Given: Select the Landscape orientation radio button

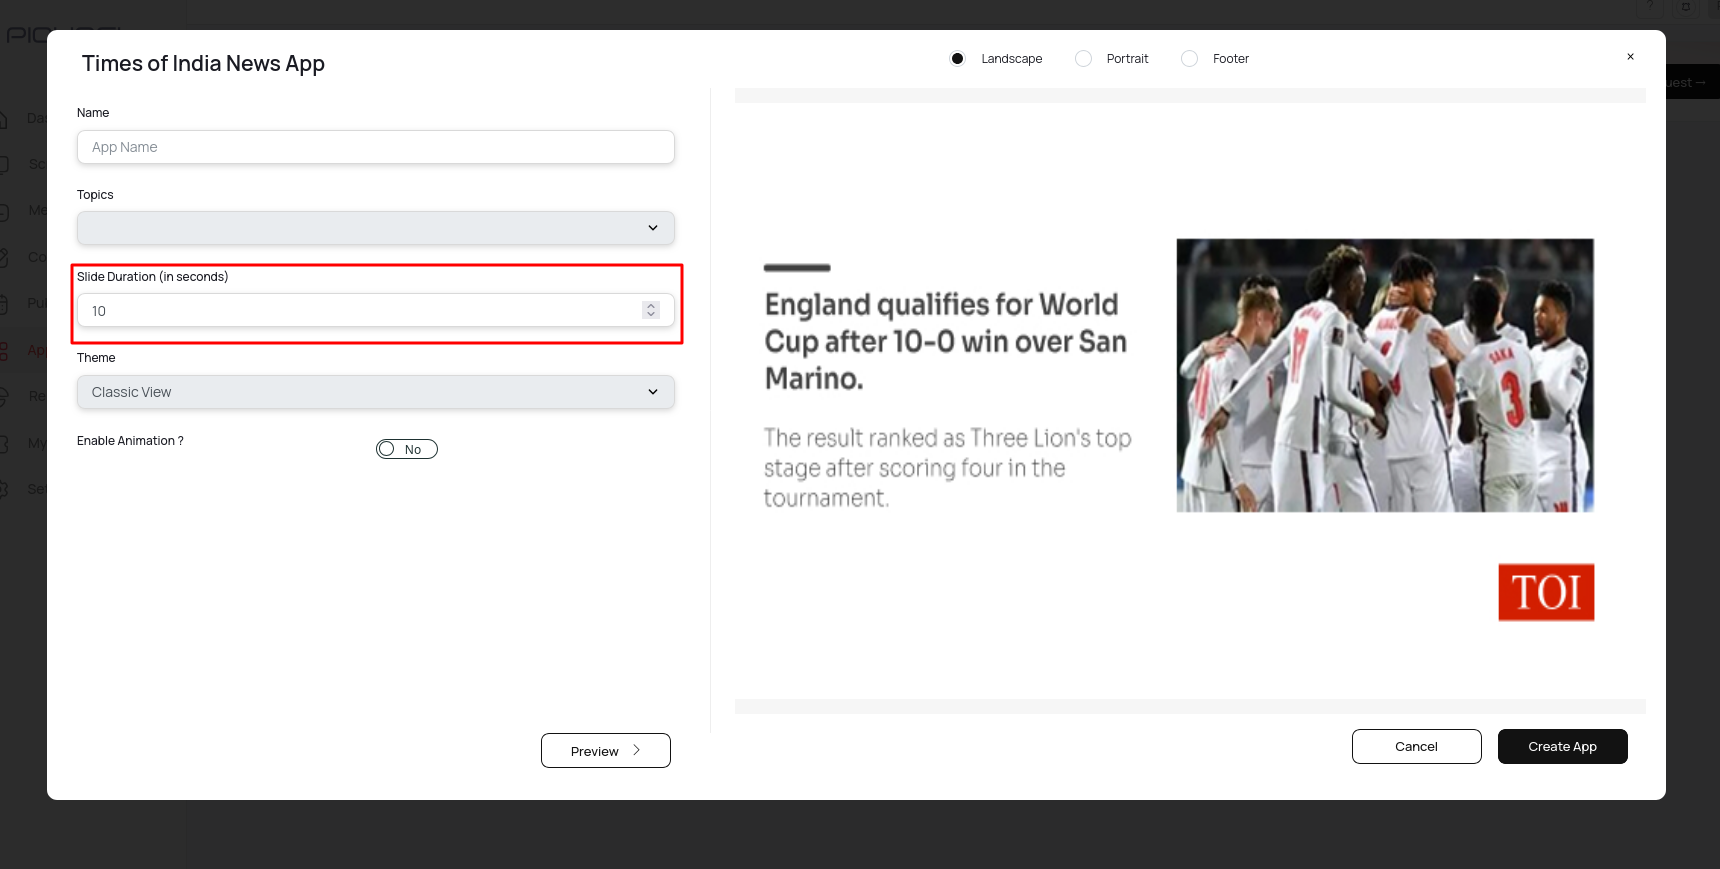Looking at the screenshot, I should tap(957, 59).
